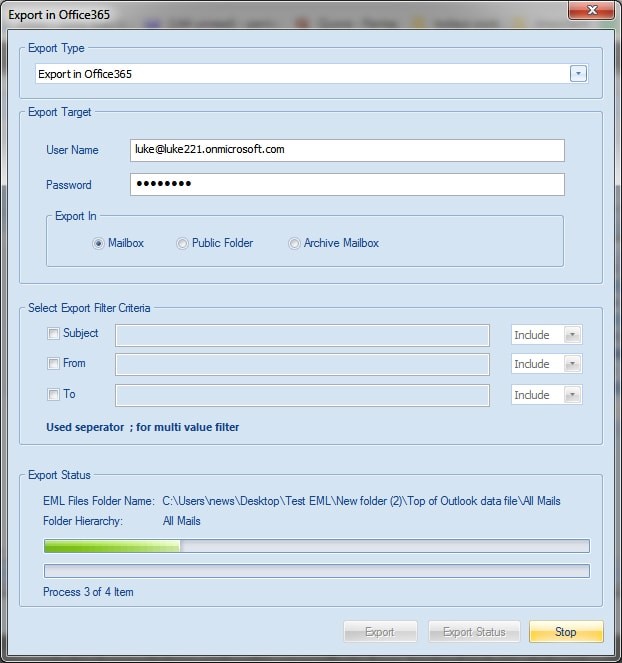Enable the From filter checkbox

click(53, 363)
